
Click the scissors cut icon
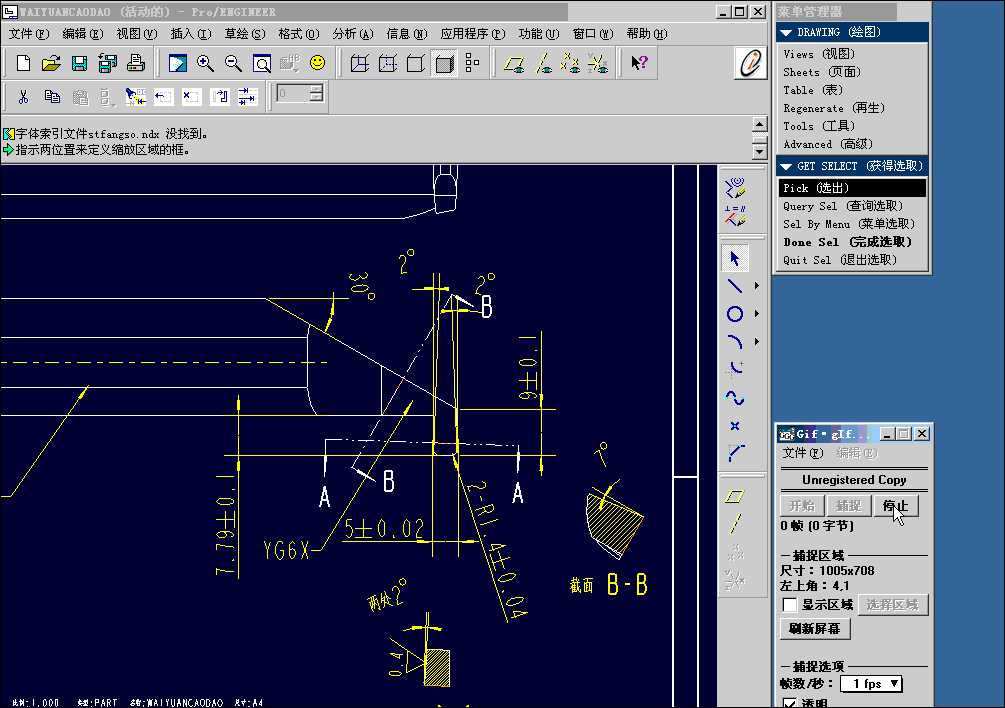[x=24, y=97]
